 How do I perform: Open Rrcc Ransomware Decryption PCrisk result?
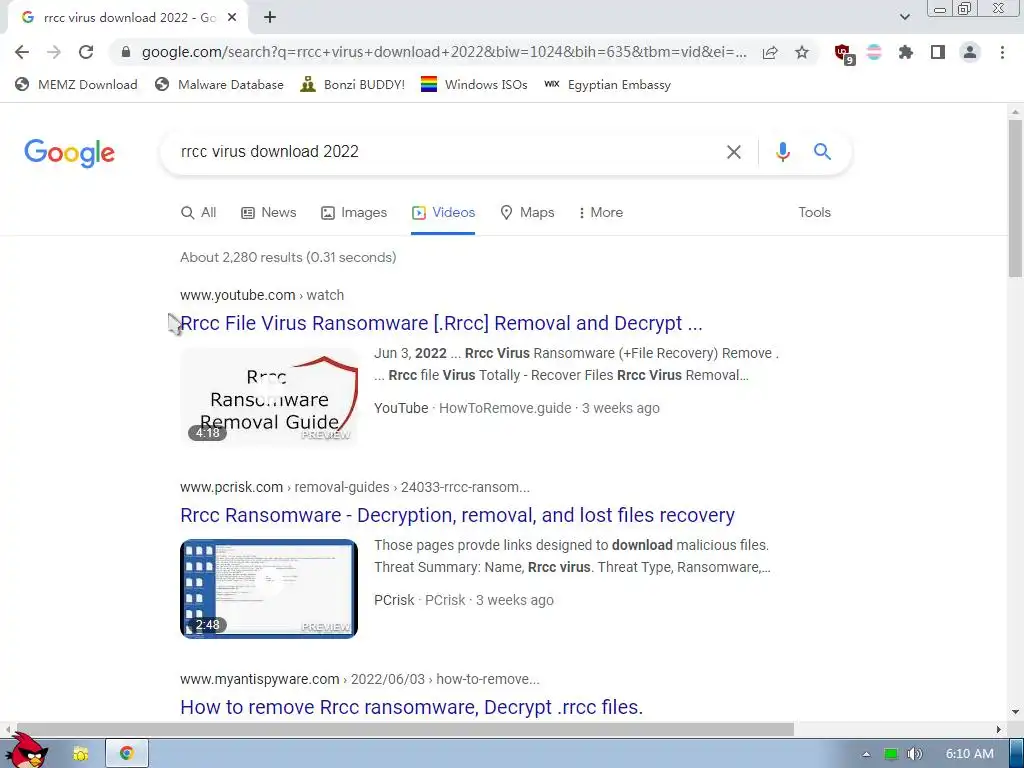pos(457,515)
